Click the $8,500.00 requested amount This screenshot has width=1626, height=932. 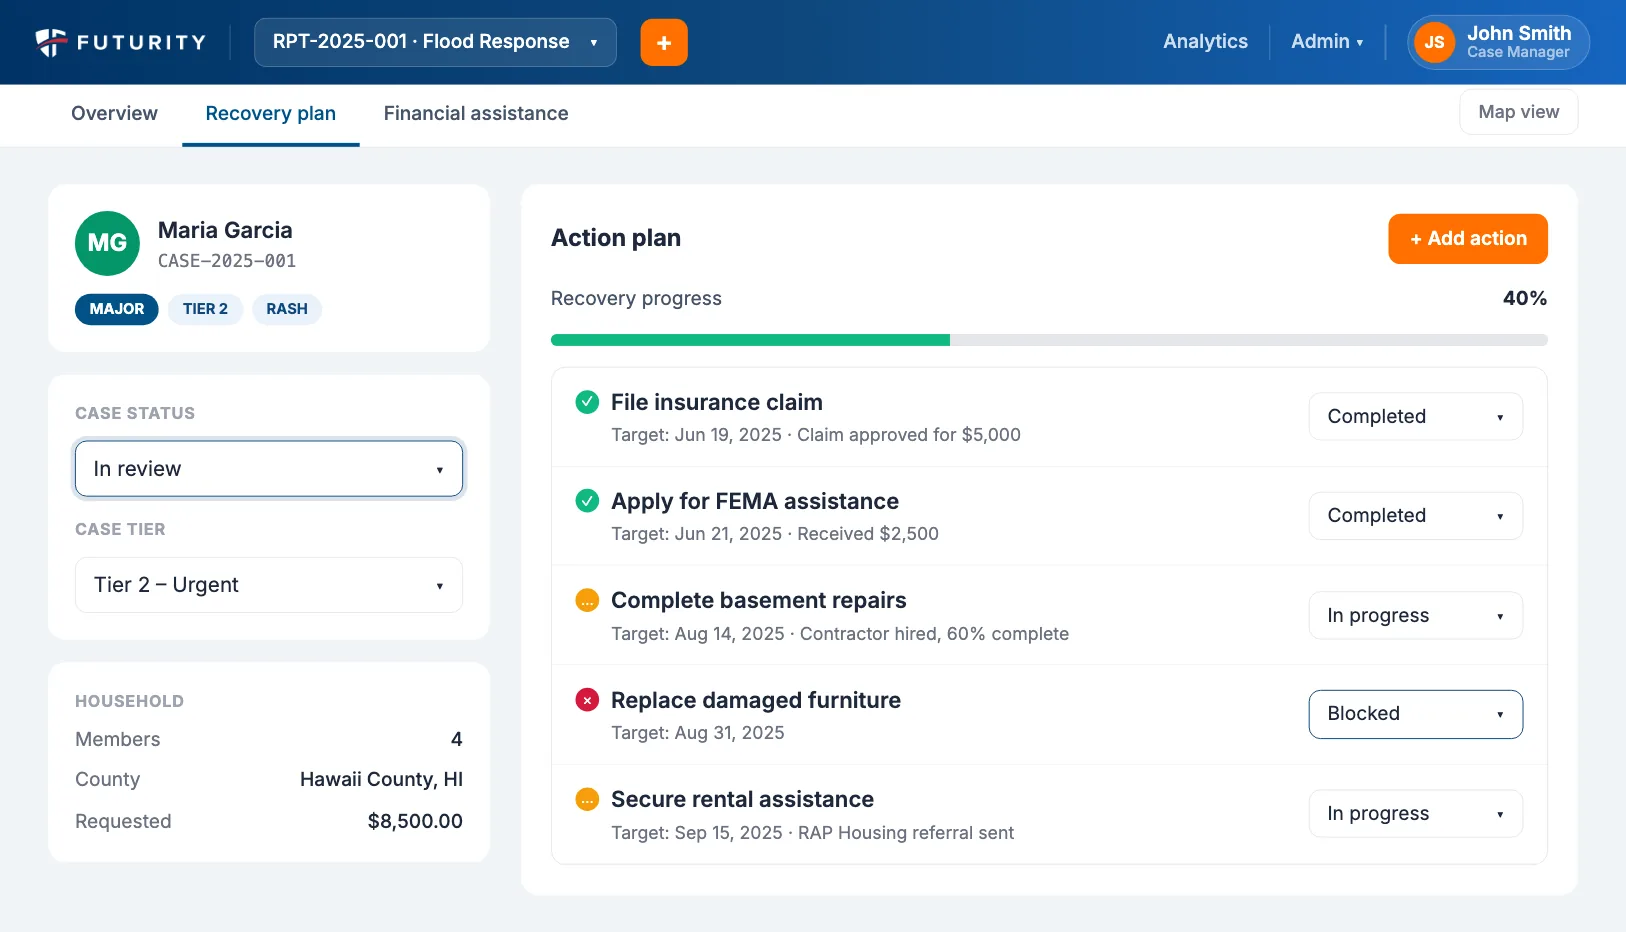click(415, 821)
